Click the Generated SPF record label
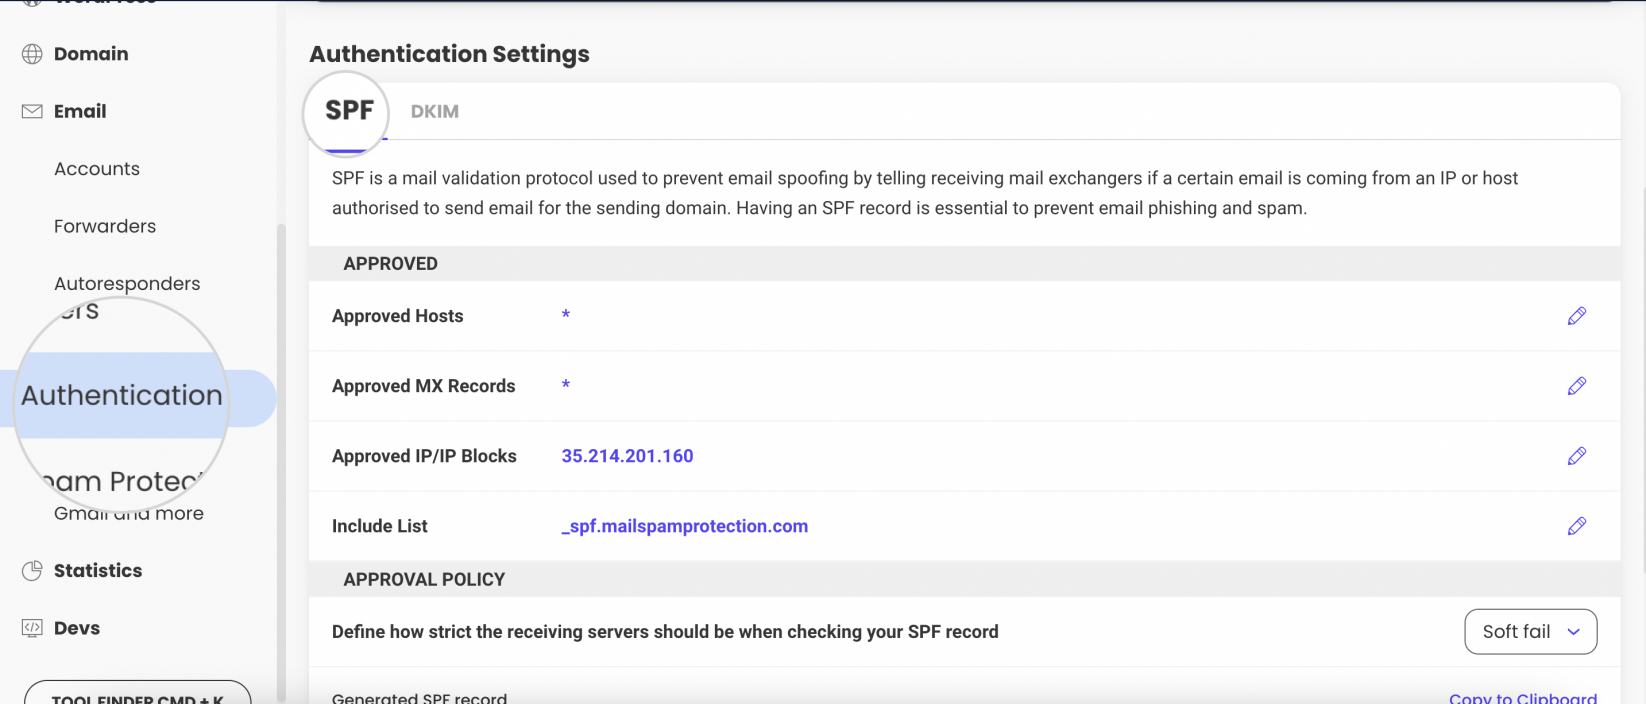This screenshot has height=704, width=1646. pos(420,698)
